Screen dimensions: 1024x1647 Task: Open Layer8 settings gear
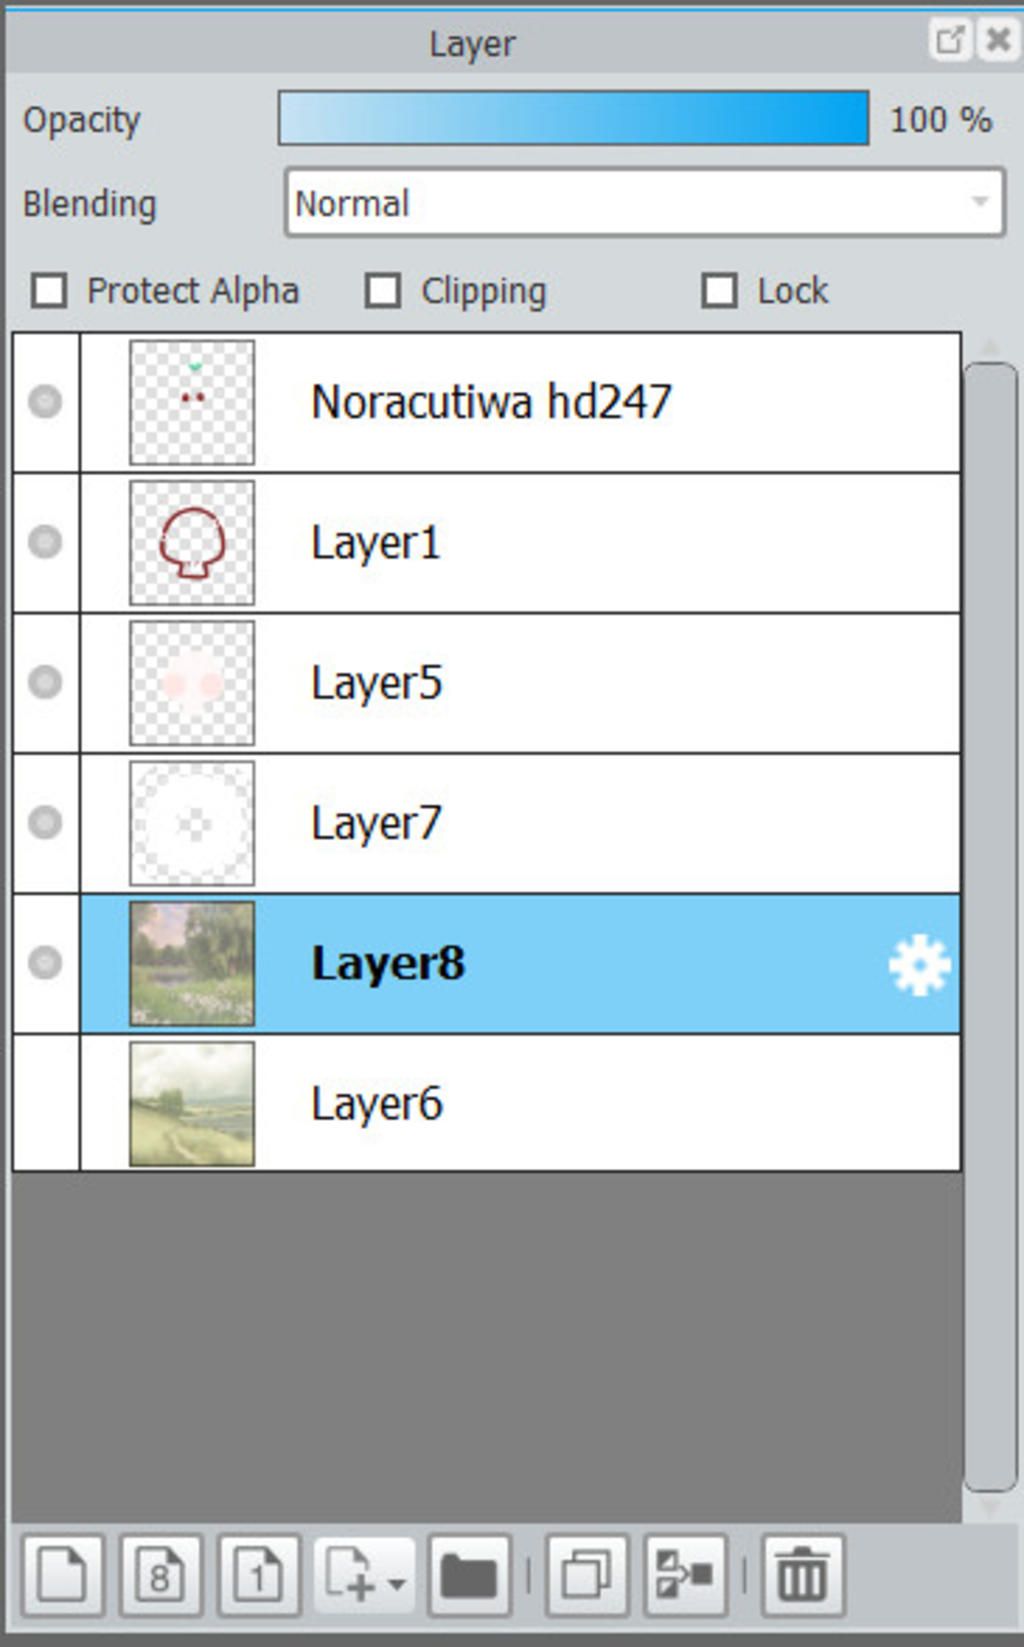(x=920, y=964)
